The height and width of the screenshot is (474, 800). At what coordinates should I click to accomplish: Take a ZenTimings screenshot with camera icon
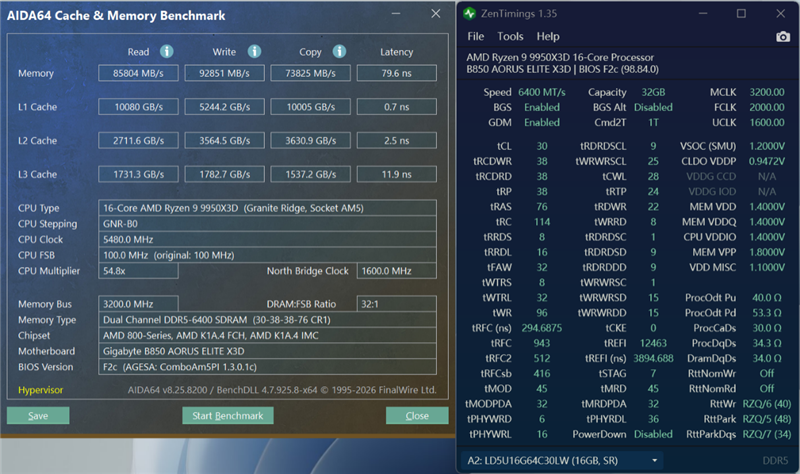pyautogui.click(x=783, y=37)
